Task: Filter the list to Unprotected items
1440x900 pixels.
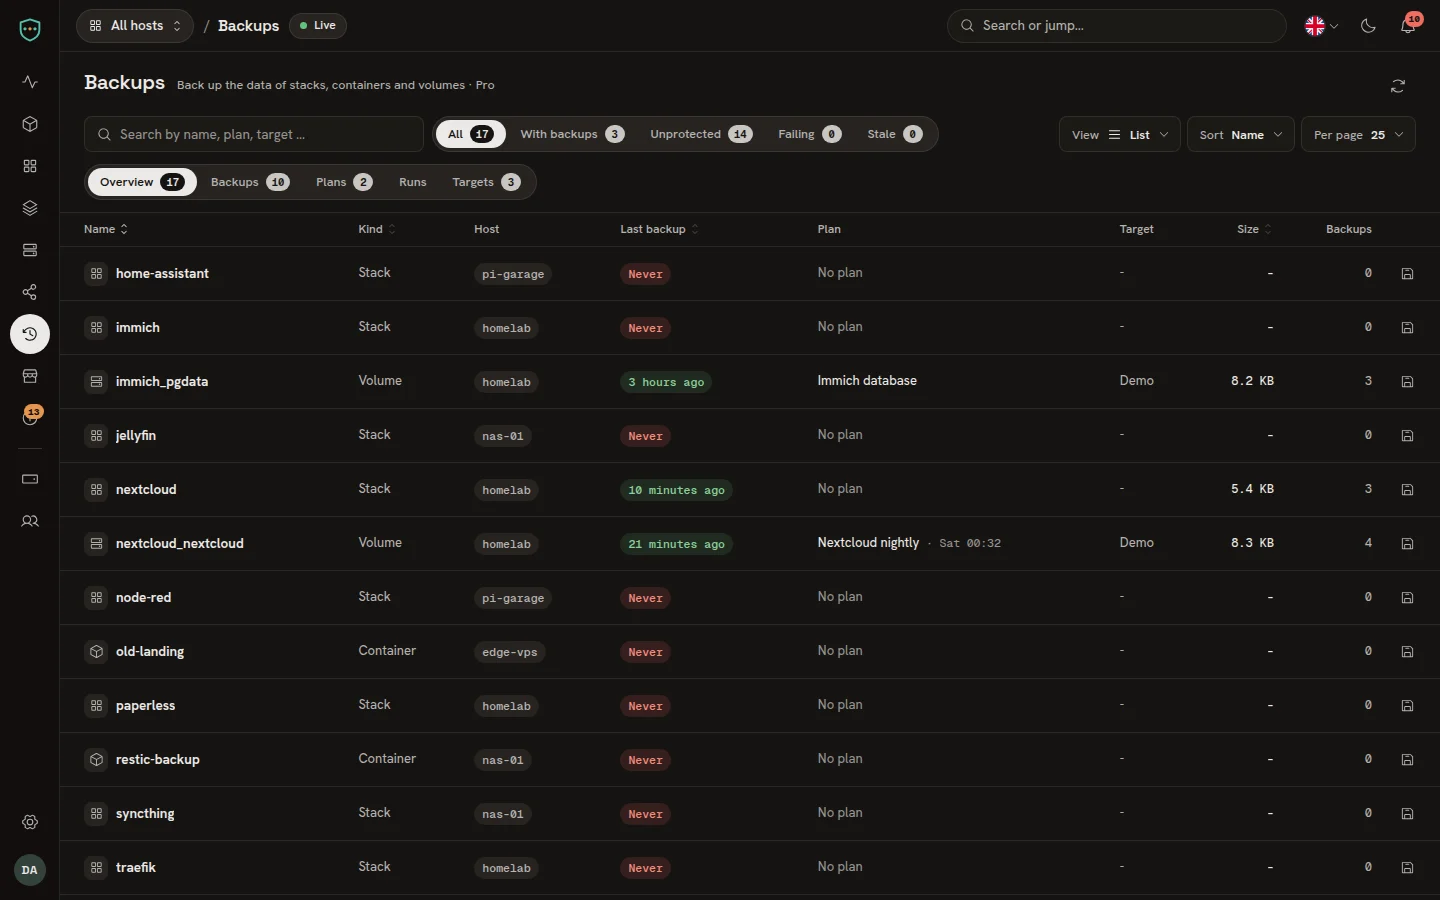Action: (x=701, y=134)
